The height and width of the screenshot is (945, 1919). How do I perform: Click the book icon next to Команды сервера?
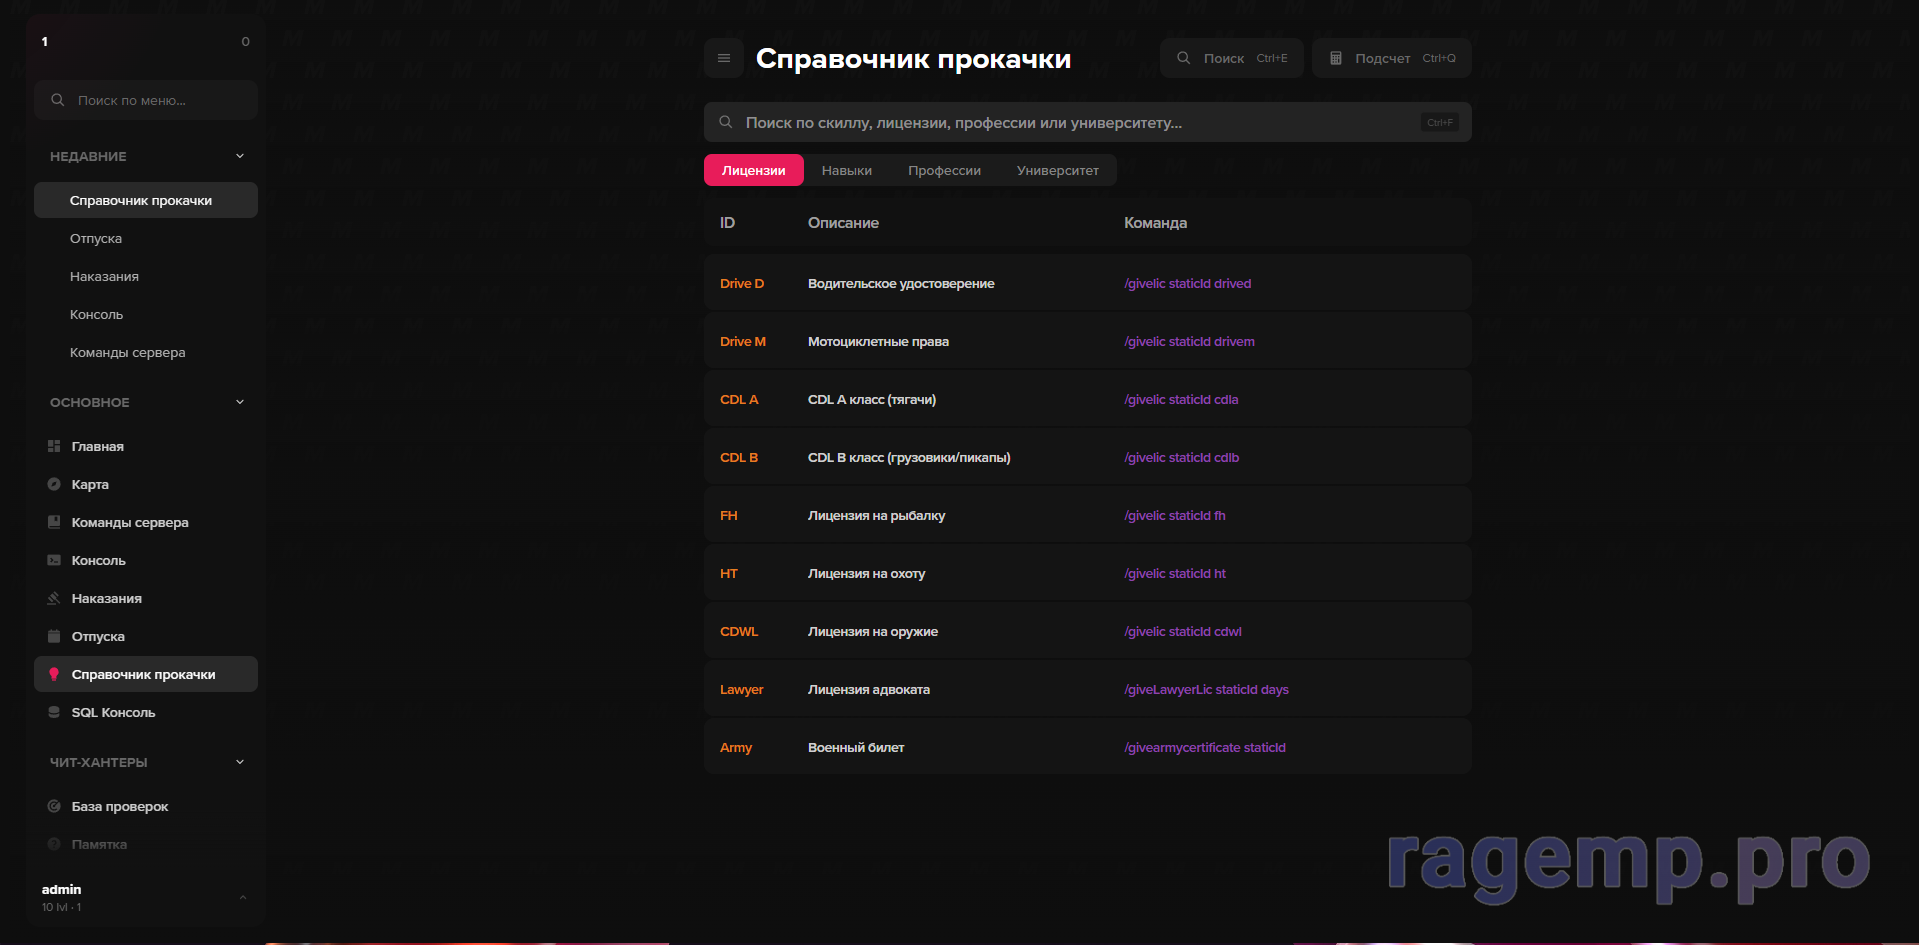tap(54, 522)
